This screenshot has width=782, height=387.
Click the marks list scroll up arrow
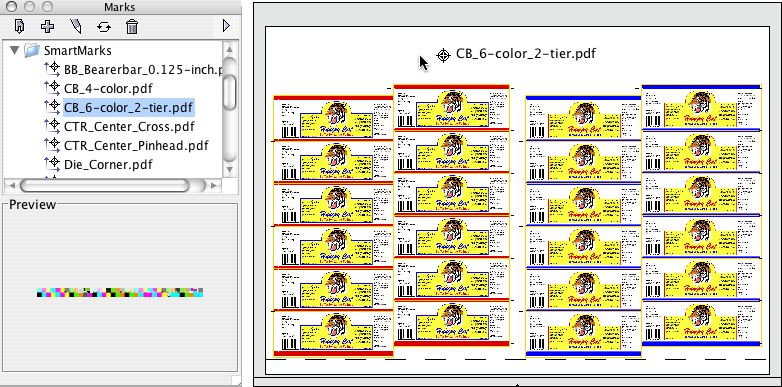pyautogui.click(x=229, y=49)
